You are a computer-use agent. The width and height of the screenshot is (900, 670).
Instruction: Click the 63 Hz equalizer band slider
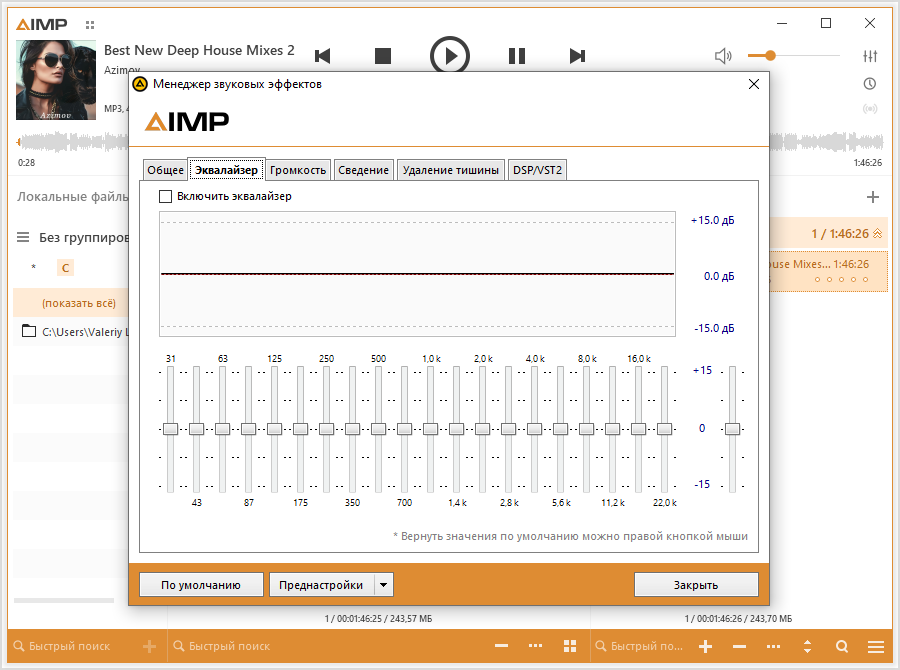[x=223, y=429]
